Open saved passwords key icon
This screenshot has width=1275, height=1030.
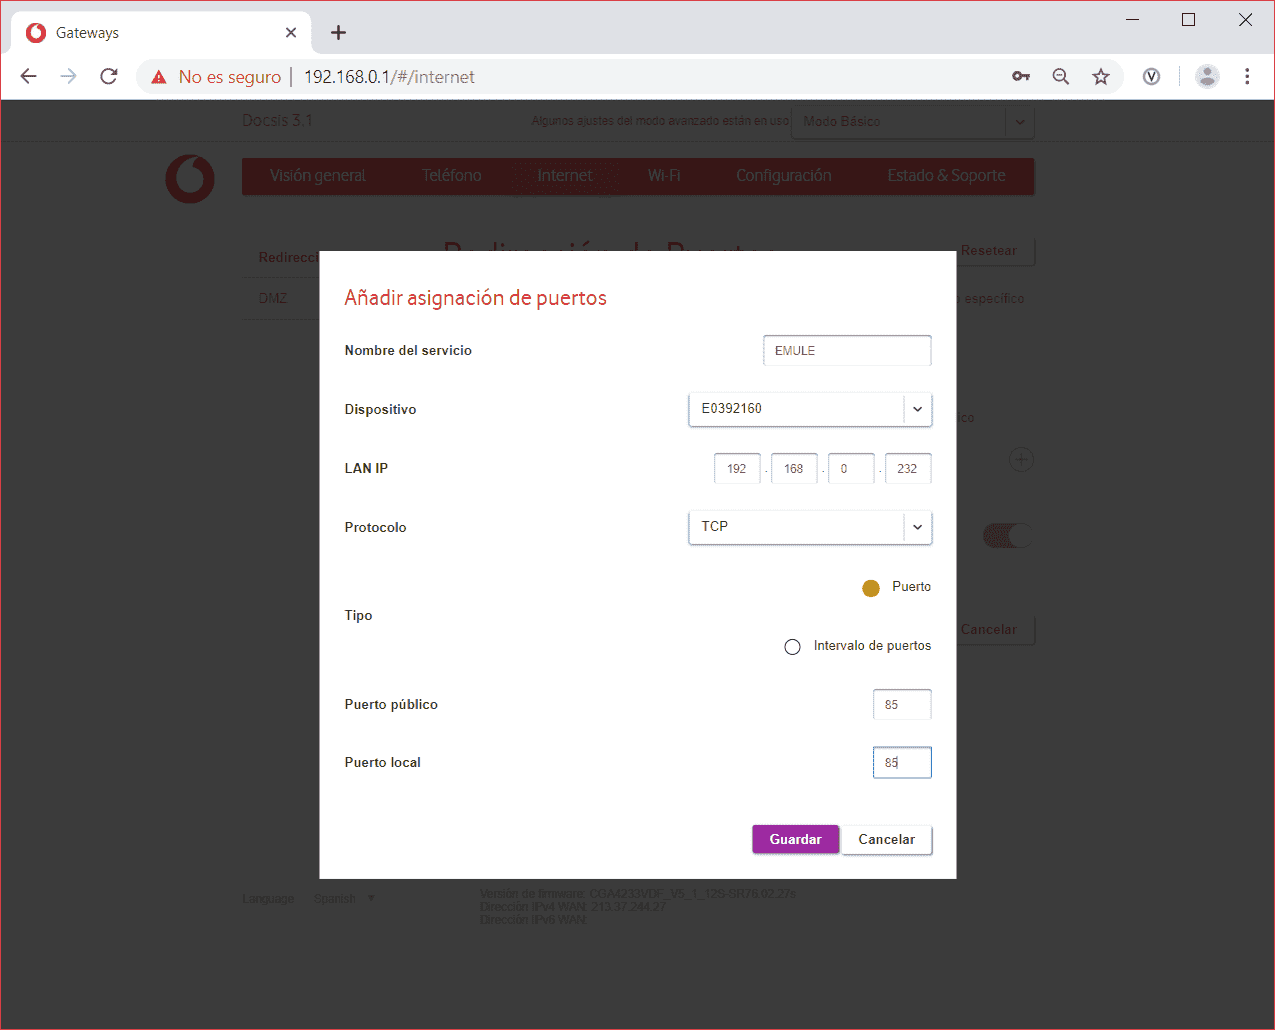click(x=1021, y=76)
